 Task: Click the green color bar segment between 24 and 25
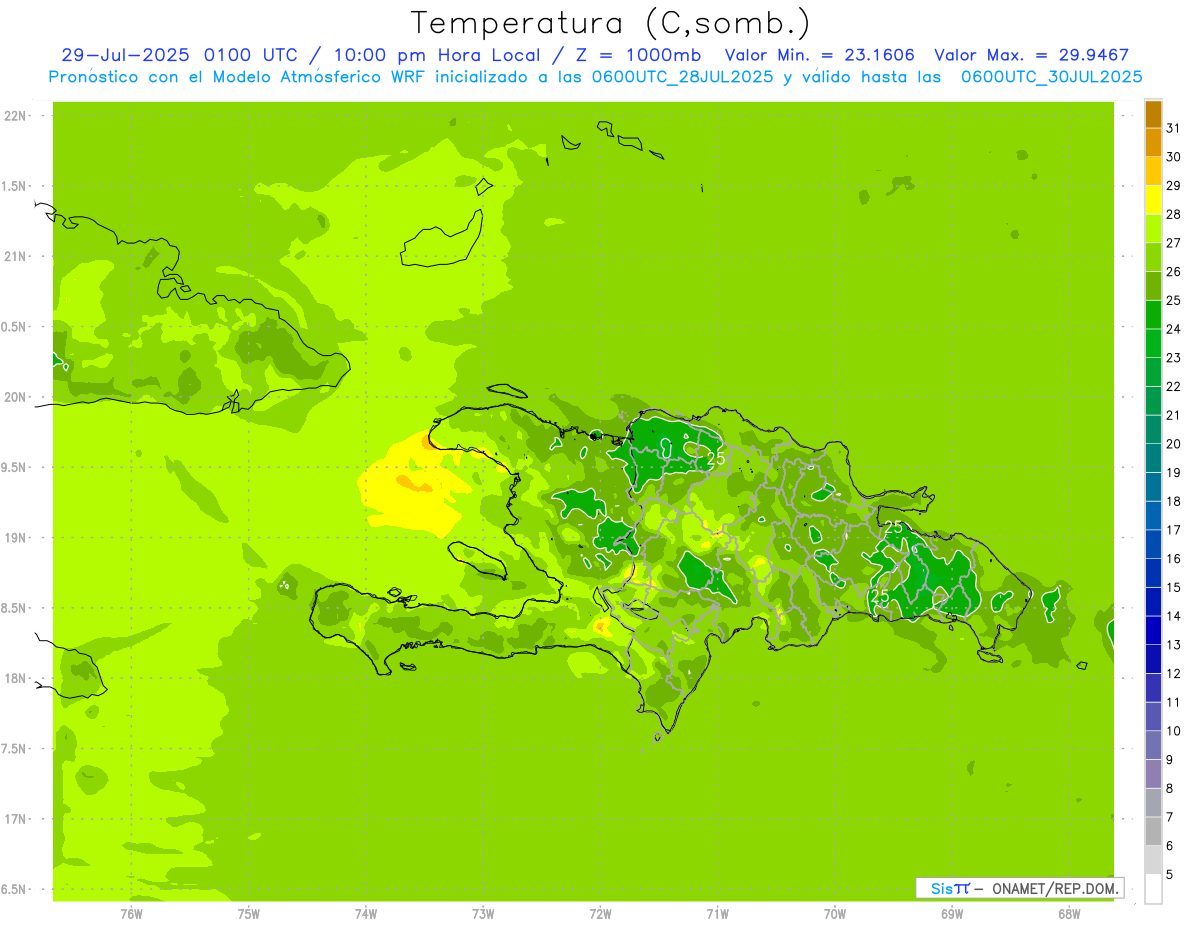(1153, 315)
